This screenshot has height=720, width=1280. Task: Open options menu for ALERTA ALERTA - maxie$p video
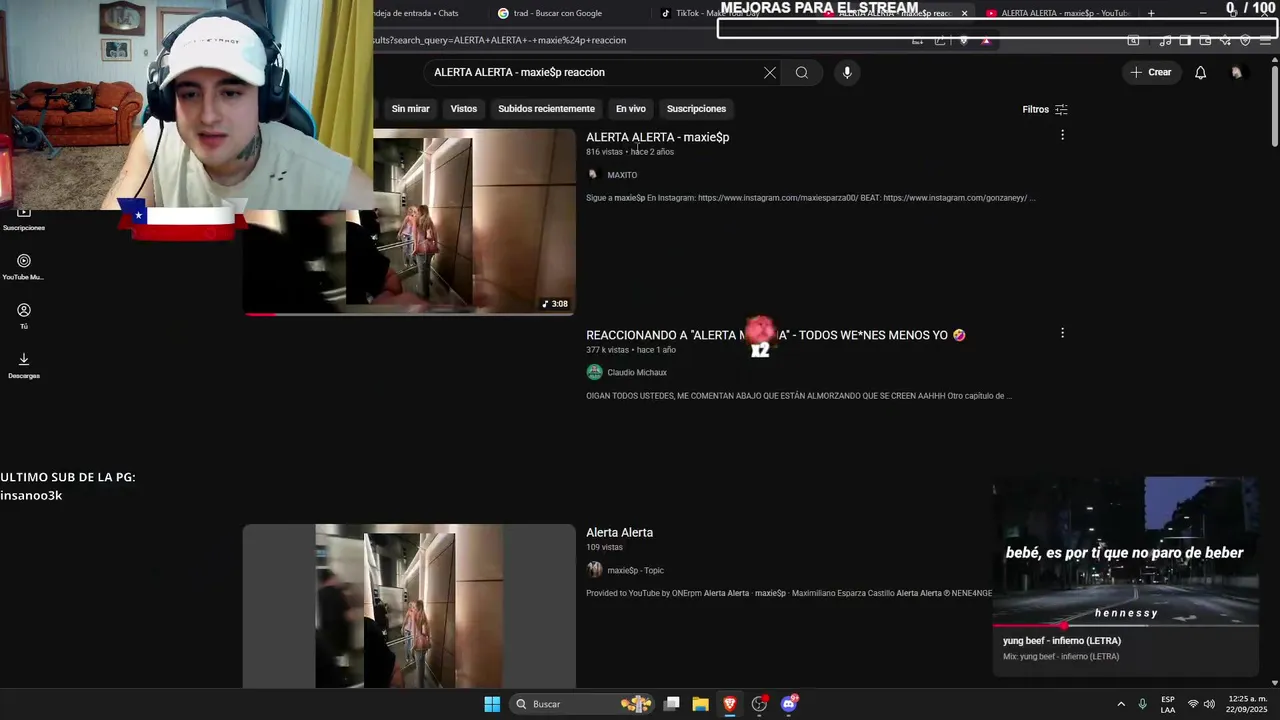click(1062, 135)
